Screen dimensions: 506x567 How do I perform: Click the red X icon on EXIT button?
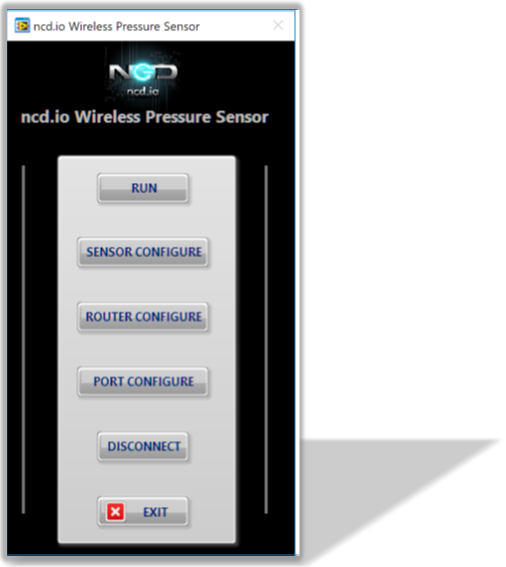pyautogui.click(x=115, y=512)
